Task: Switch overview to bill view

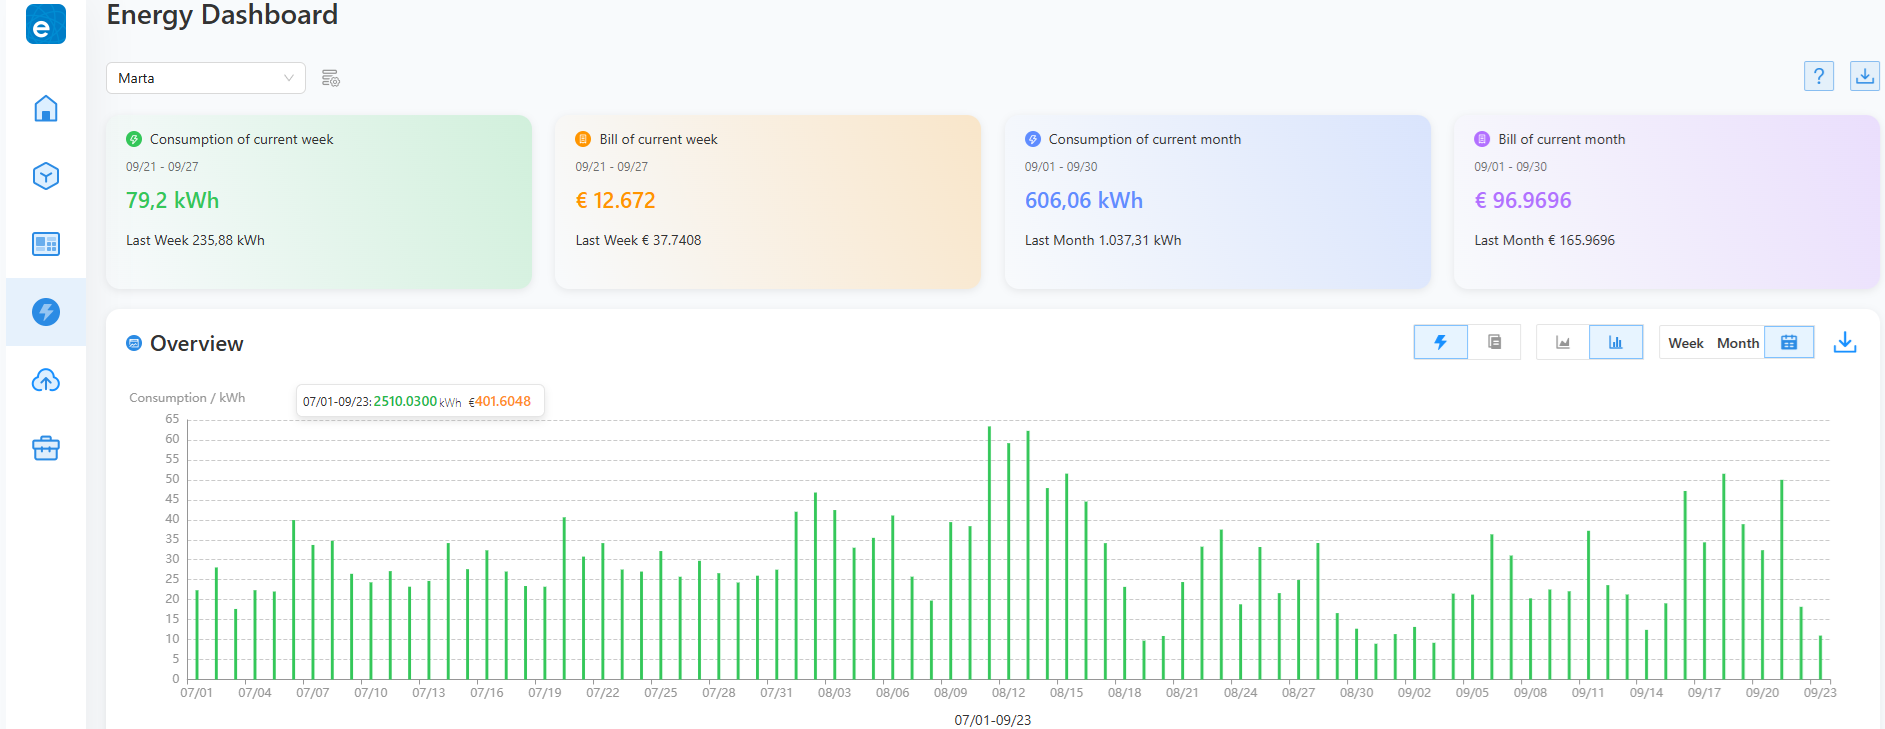Action: [x=1494, y=342]
